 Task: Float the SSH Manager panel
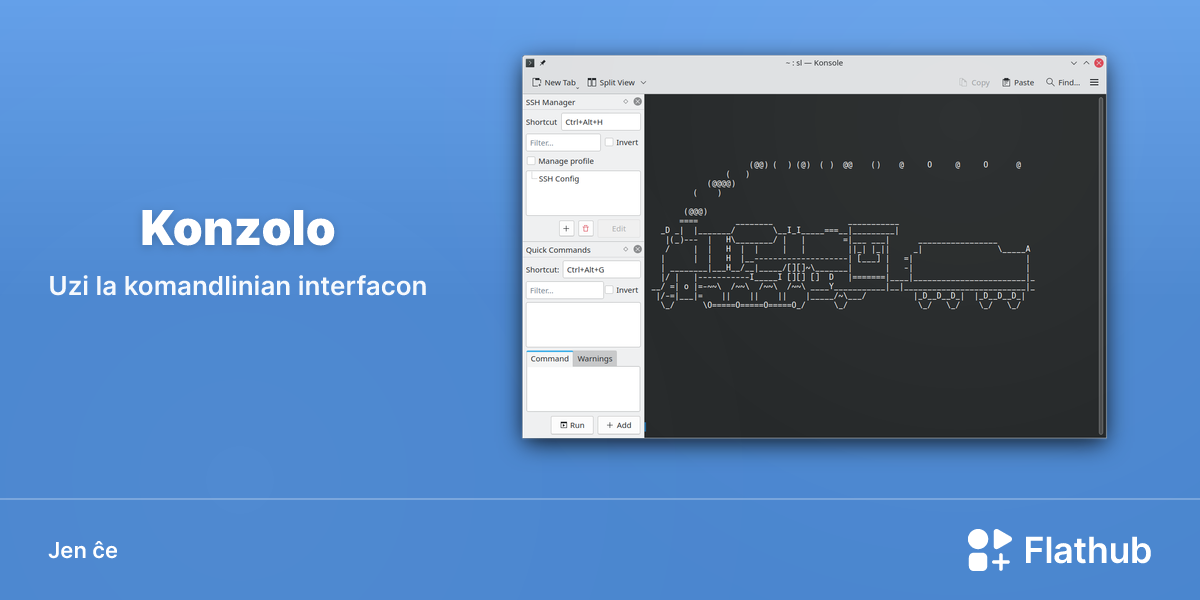coord(626,102)
